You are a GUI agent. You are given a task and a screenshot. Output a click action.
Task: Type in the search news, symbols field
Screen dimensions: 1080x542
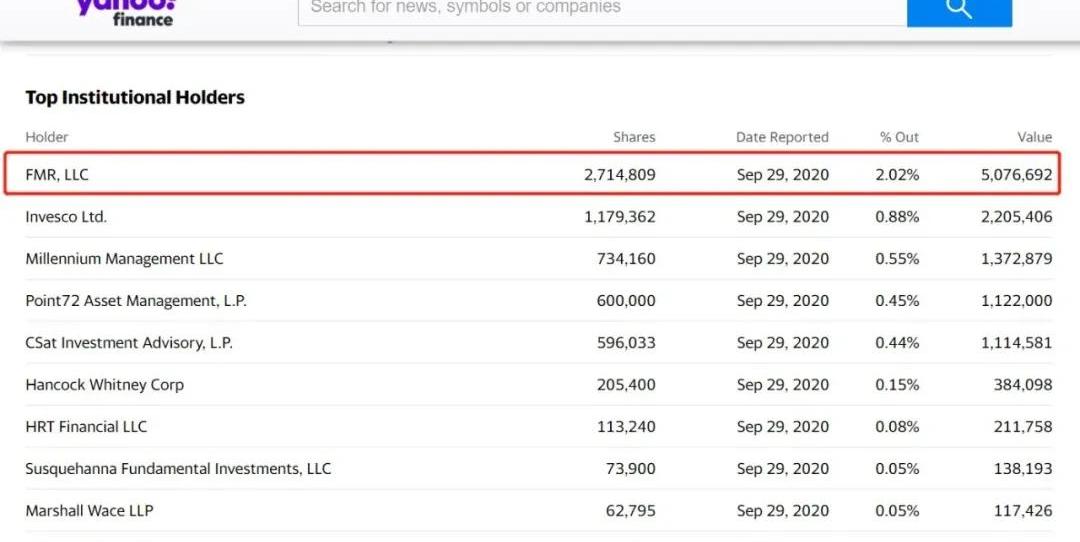pyautogui.click(x=600, y=9)
